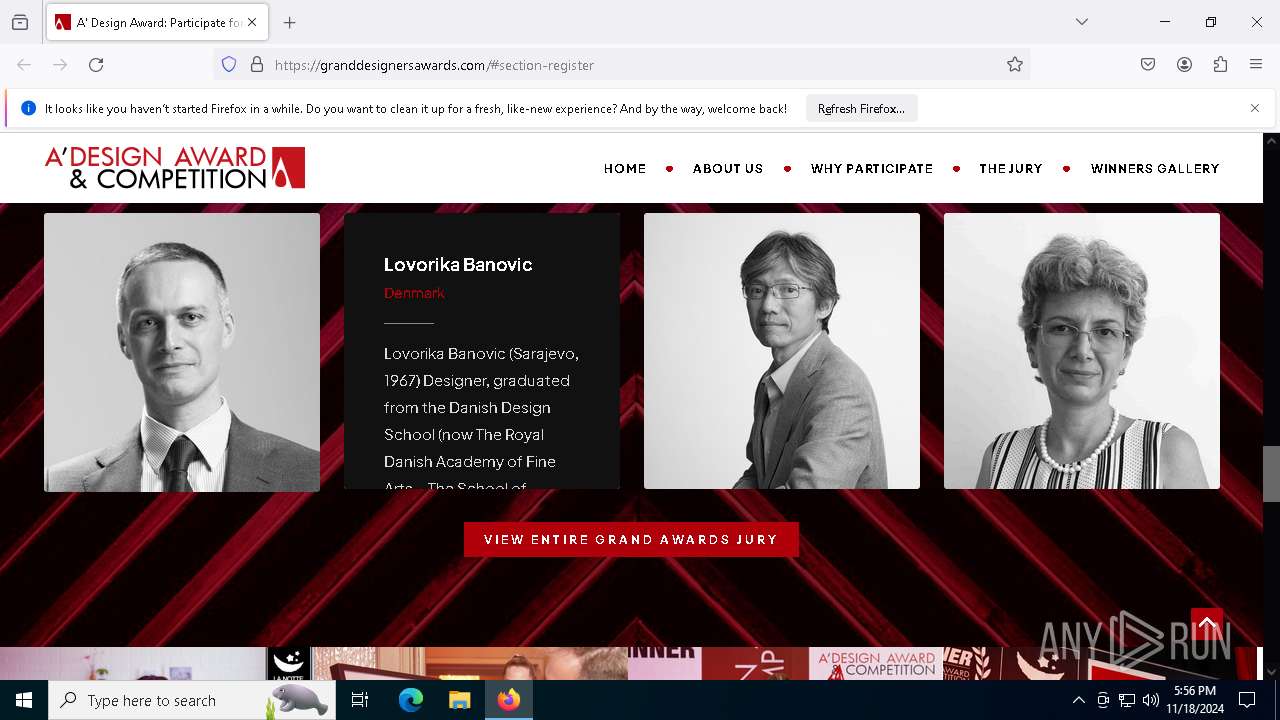Go back to the previous page

pyautogui.click(x=24, y=65)
